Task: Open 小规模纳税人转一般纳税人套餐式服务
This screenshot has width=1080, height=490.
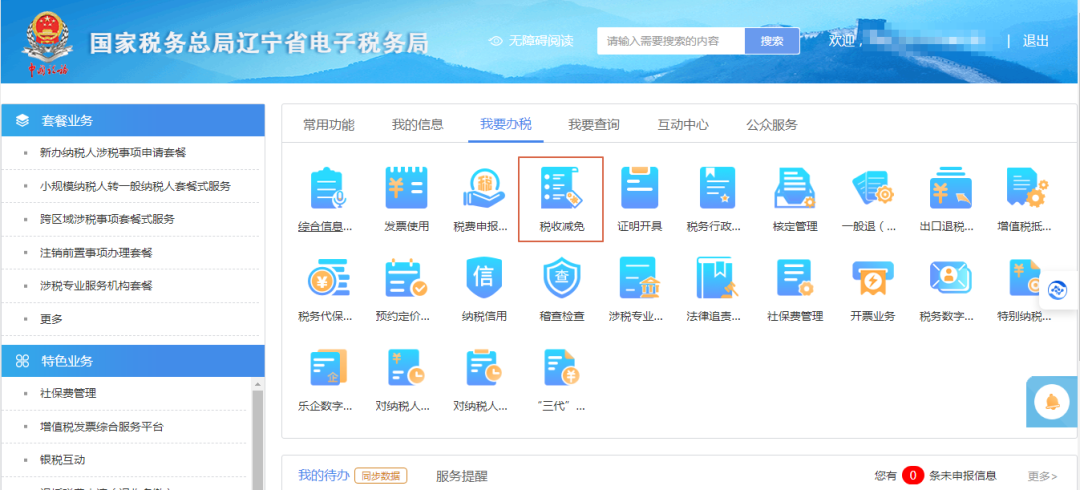Action: click(135, 186)
